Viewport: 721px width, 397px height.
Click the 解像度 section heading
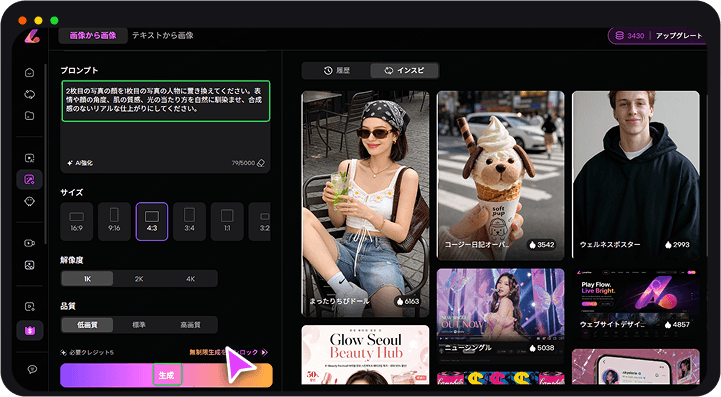click(x=72, y=260)
